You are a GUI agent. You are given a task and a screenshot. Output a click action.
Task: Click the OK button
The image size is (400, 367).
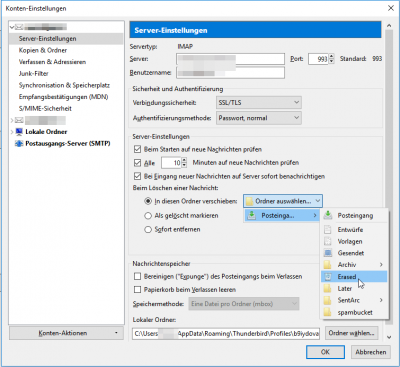pyautogui.click(x=325, y=352)
